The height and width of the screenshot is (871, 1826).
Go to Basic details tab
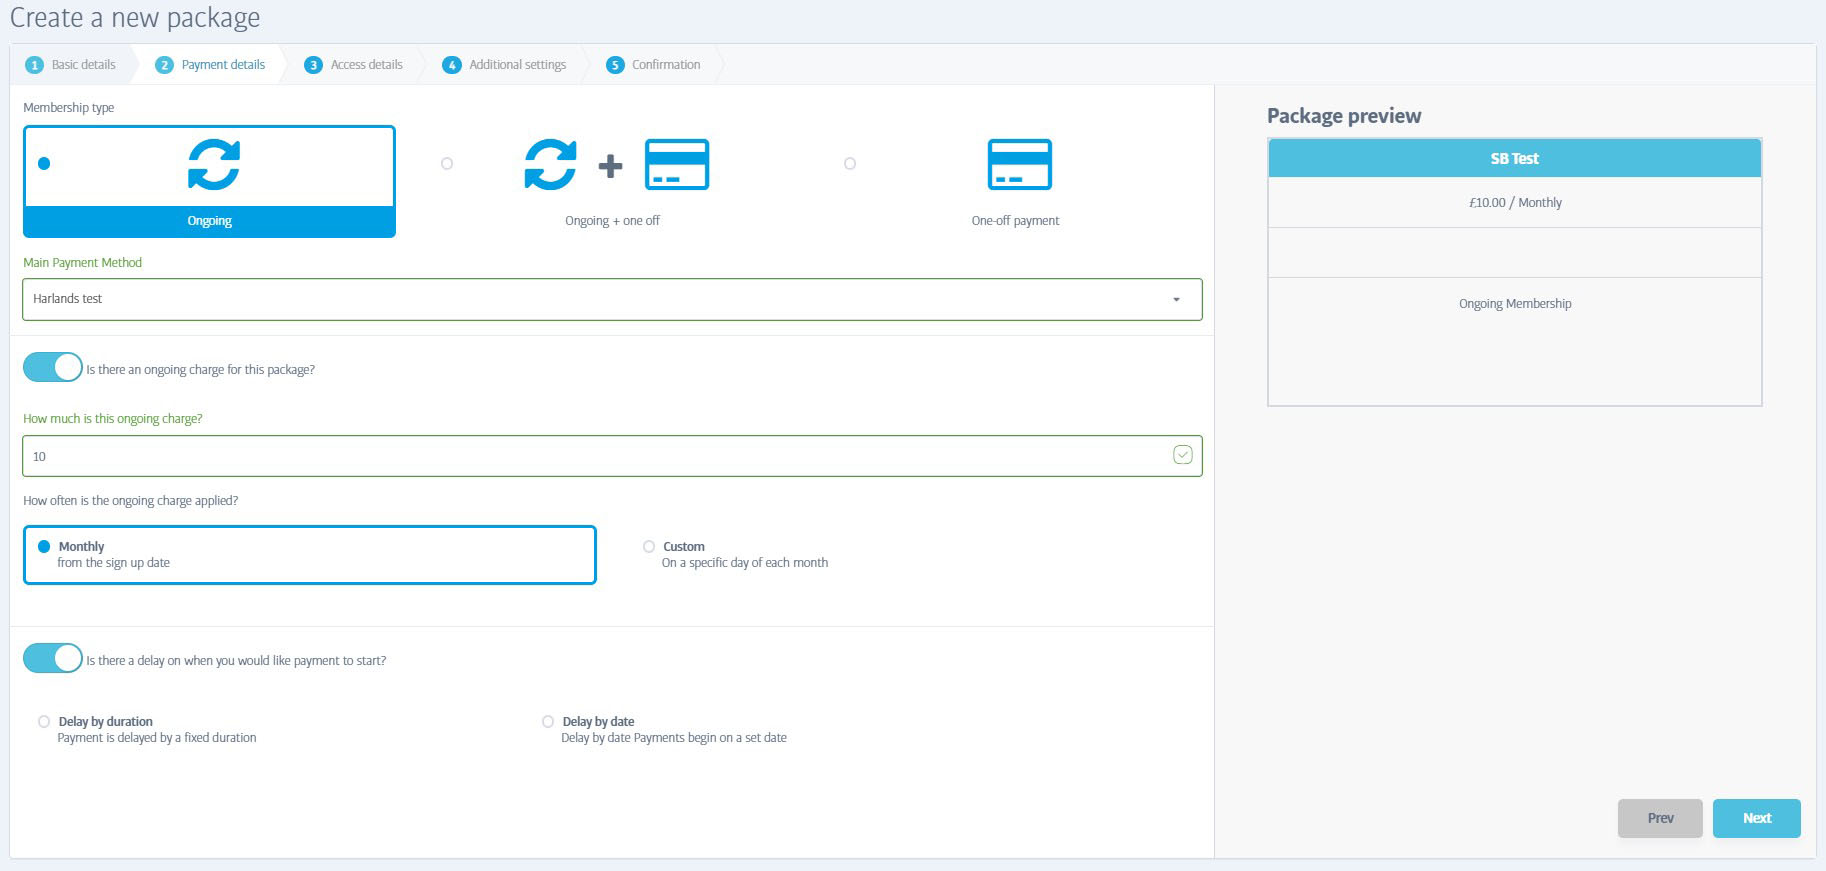coord(71,65)
